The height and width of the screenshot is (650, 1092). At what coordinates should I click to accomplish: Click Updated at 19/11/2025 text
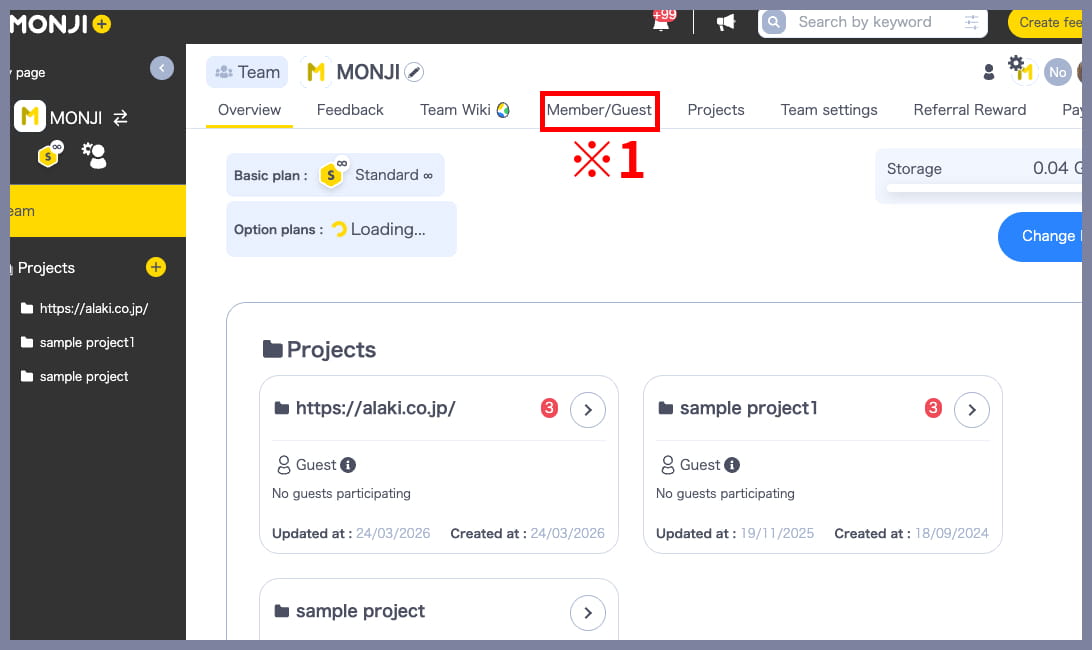(x=735, y=534)
